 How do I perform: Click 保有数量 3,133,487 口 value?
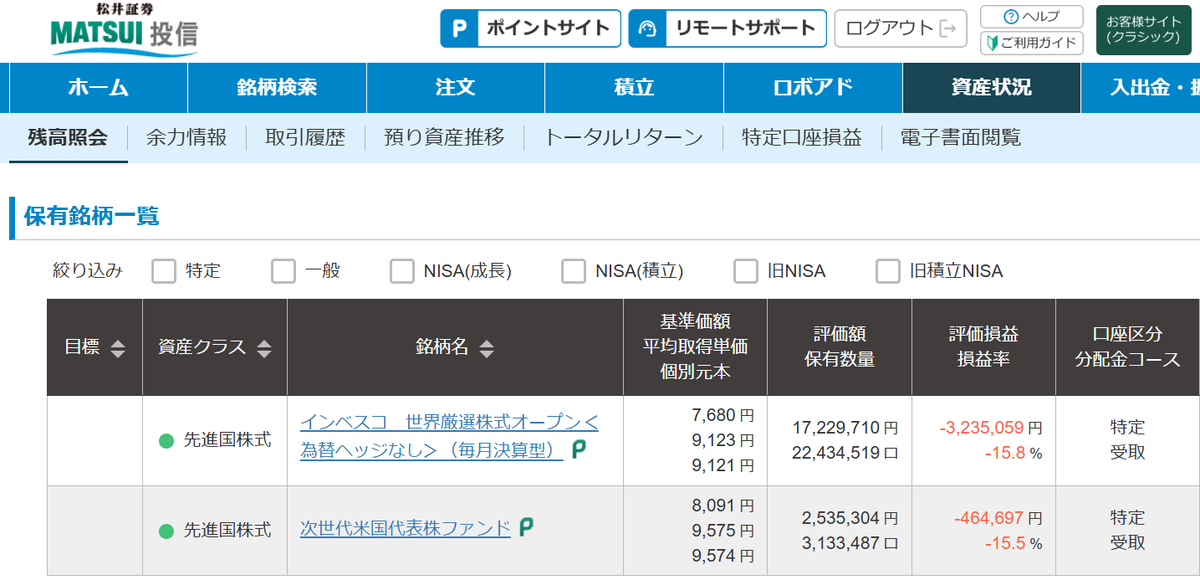tap(850, 543)
